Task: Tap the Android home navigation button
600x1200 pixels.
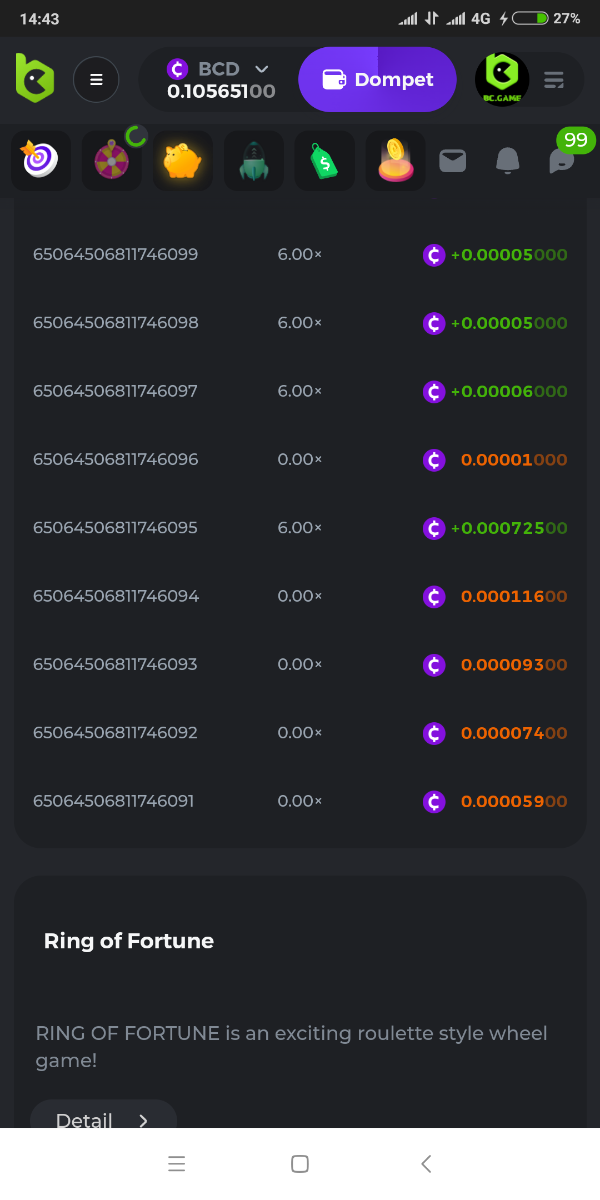Action: pos(299,1163)
